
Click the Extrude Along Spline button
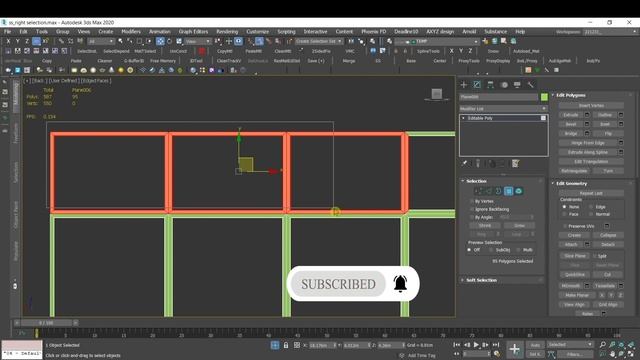pyautogui.click(x=588, y=152)
